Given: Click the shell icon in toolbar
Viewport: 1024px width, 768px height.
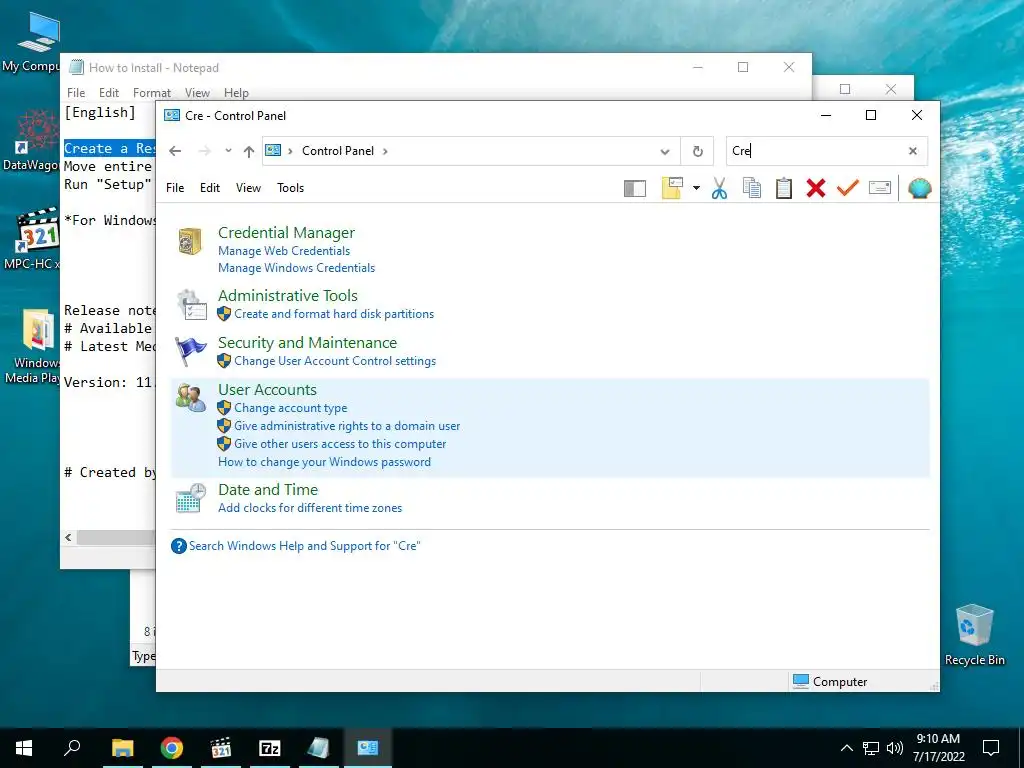Looking at the screenshot, I should point(920,188).
